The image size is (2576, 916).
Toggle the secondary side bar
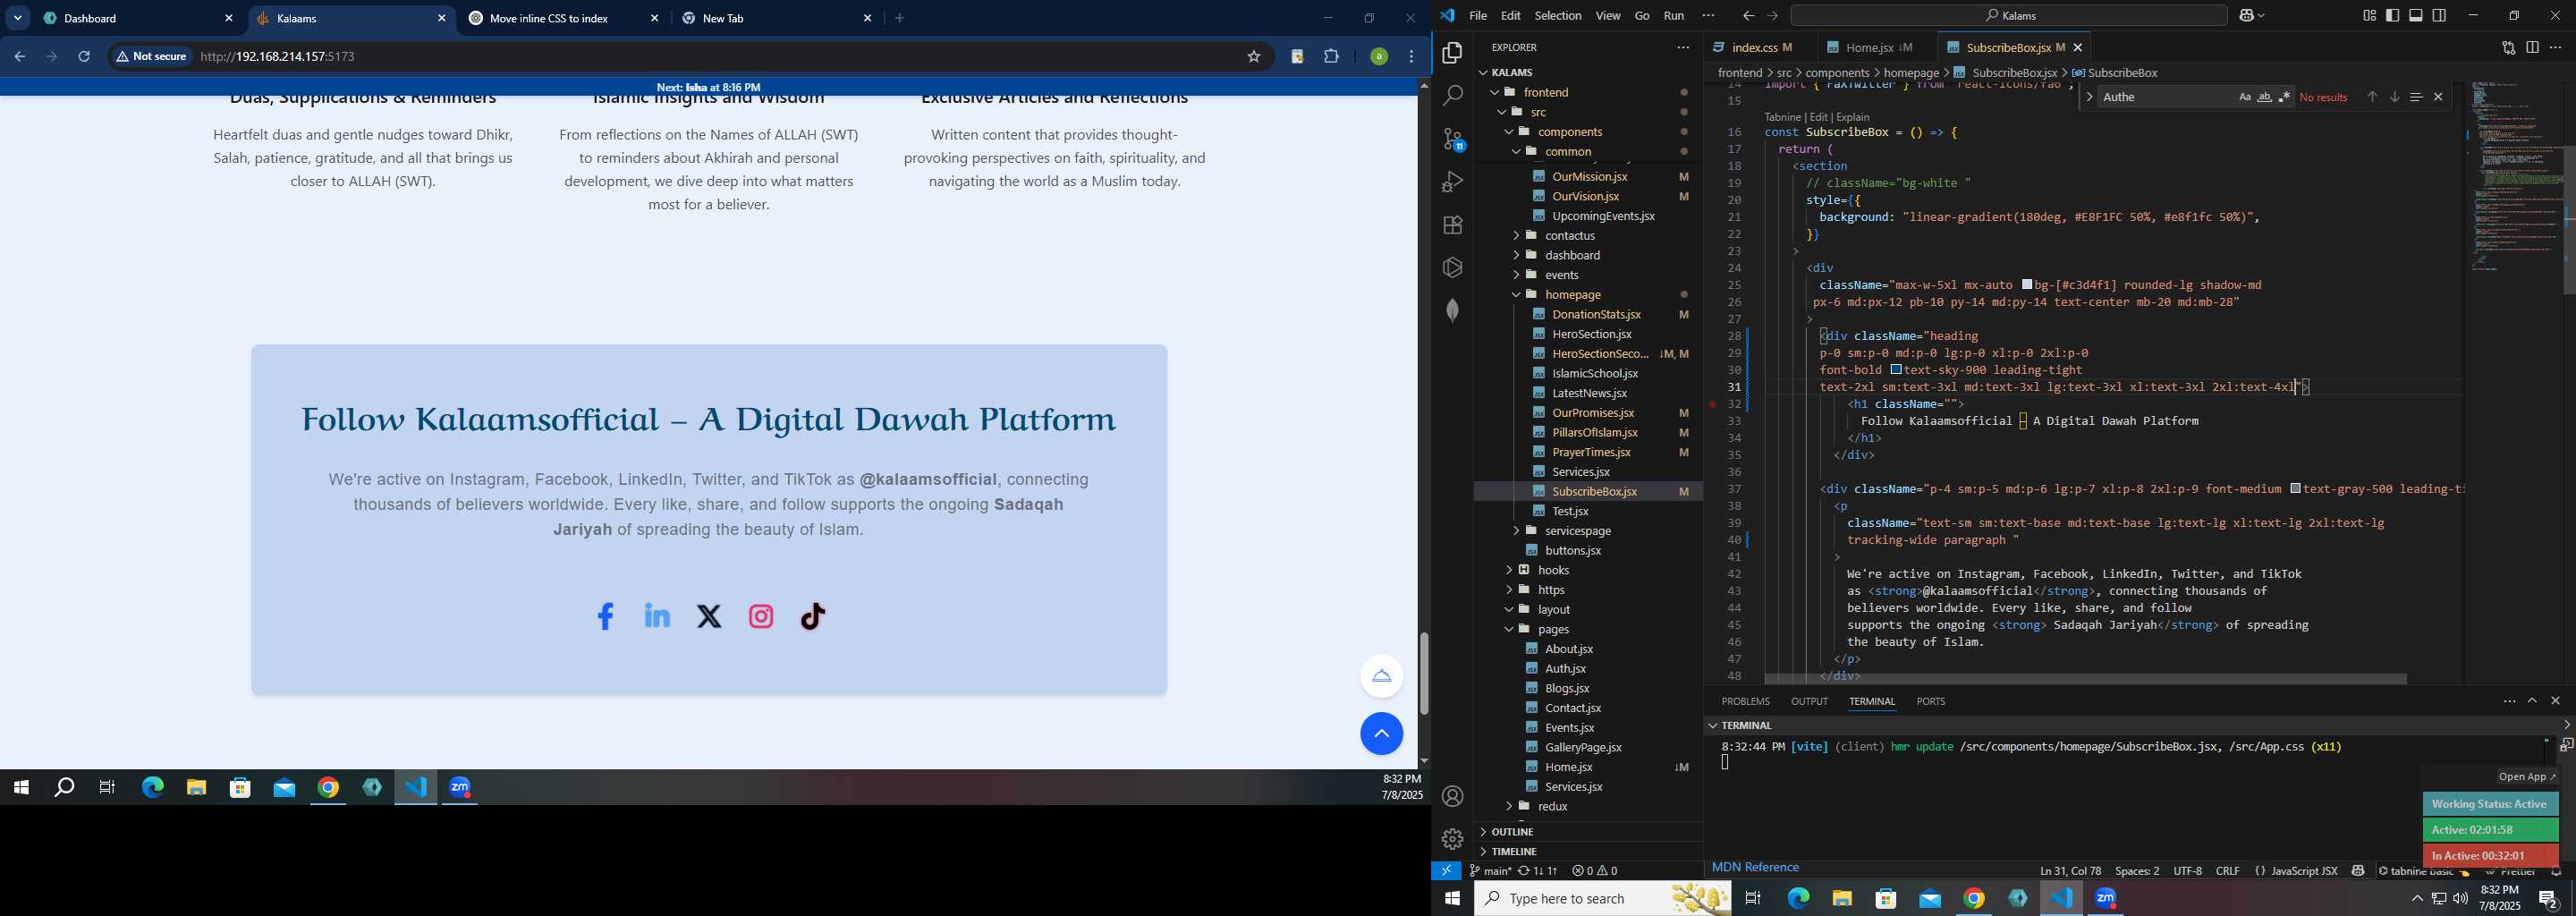2440,16
